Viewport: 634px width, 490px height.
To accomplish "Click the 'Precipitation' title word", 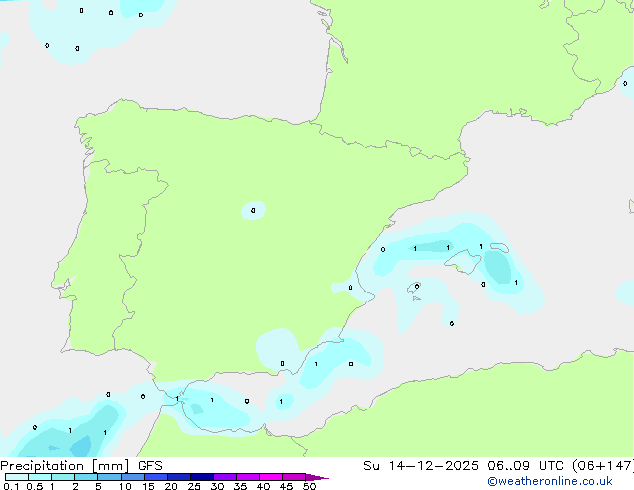I will pos(42,466).
